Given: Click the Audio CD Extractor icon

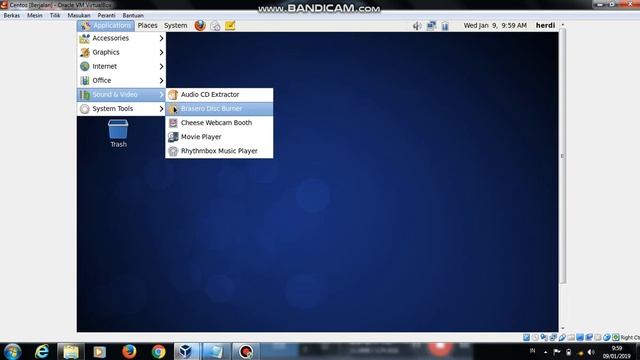Looking at the screenshot, I should coord(173,95).
